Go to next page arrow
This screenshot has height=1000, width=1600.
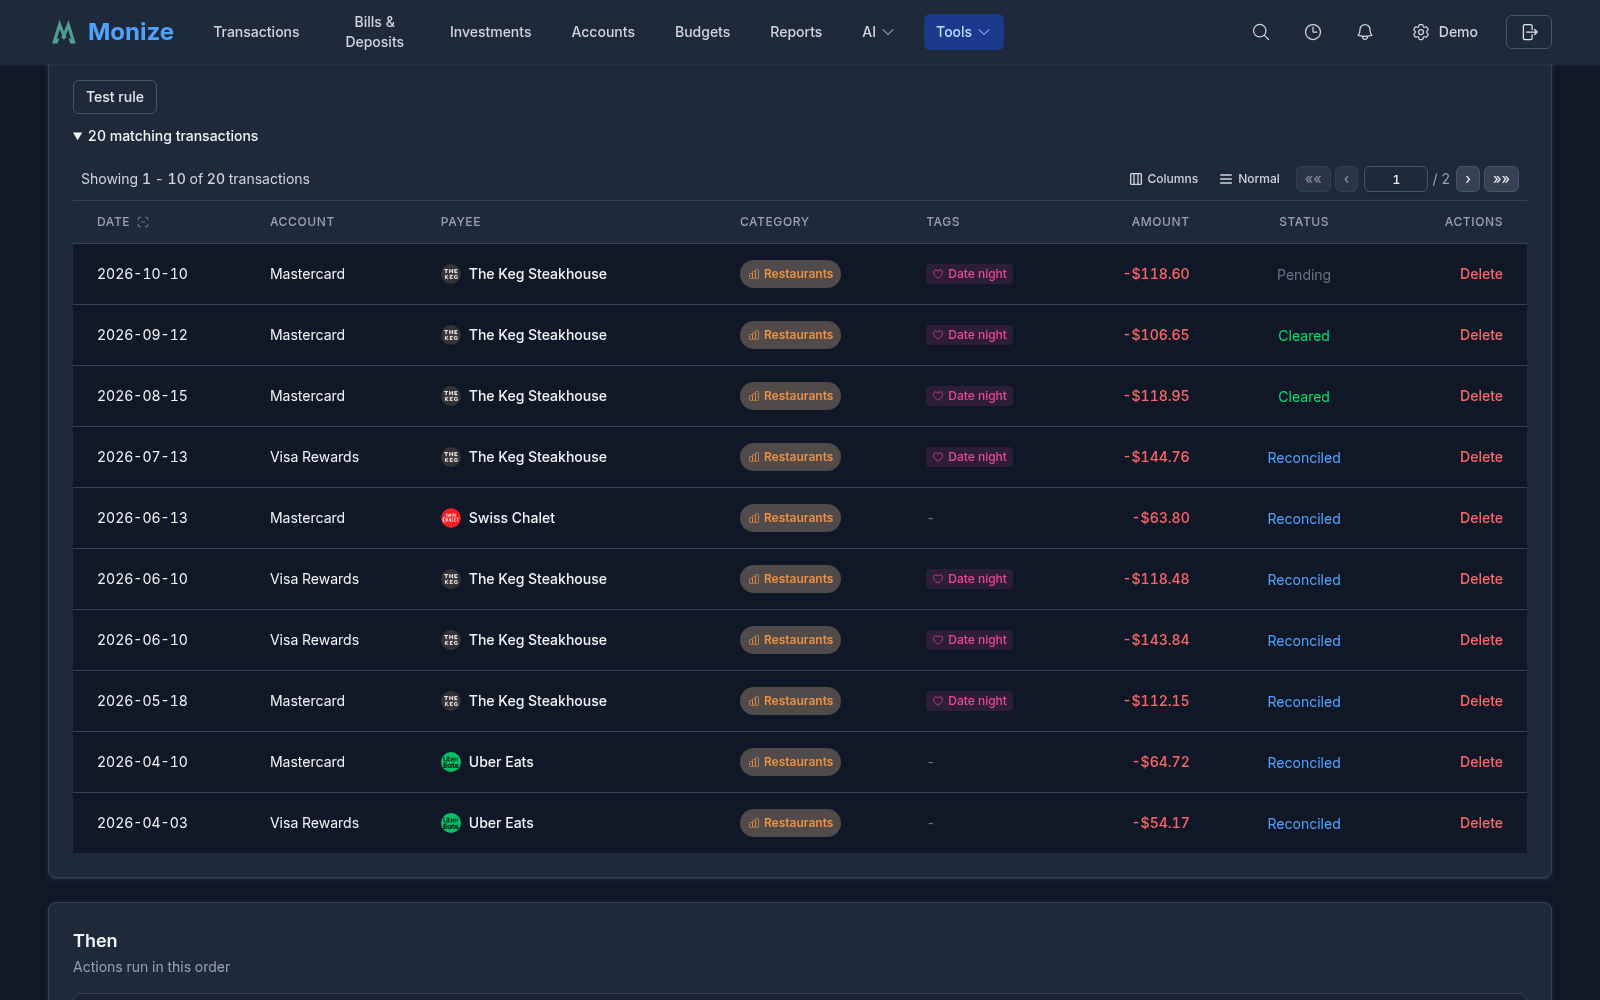click(1468, 179)
